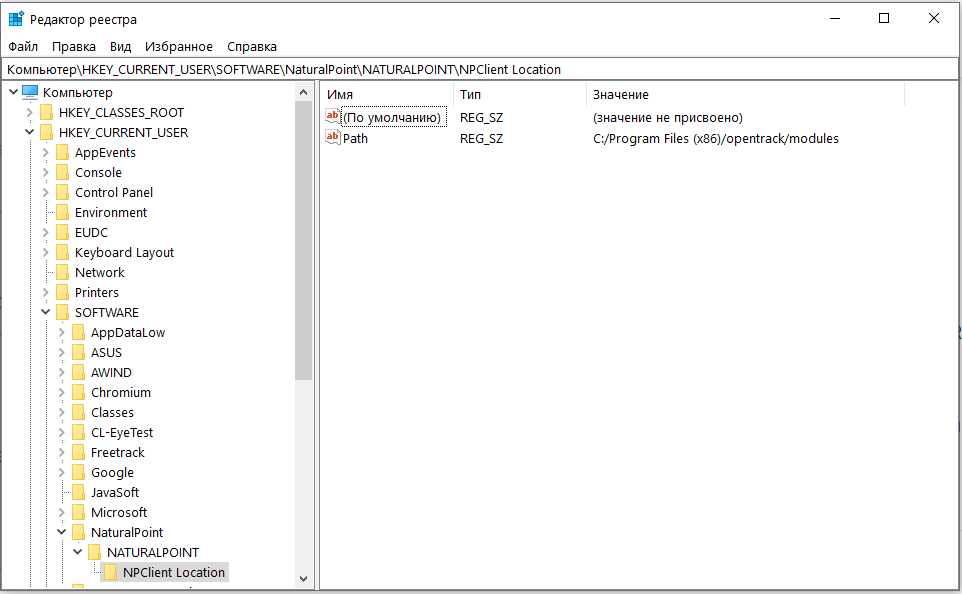The width and height of the screenshot is (962, 594).
Task: Click the string value icon beside Path
Action: click(333, 137)
